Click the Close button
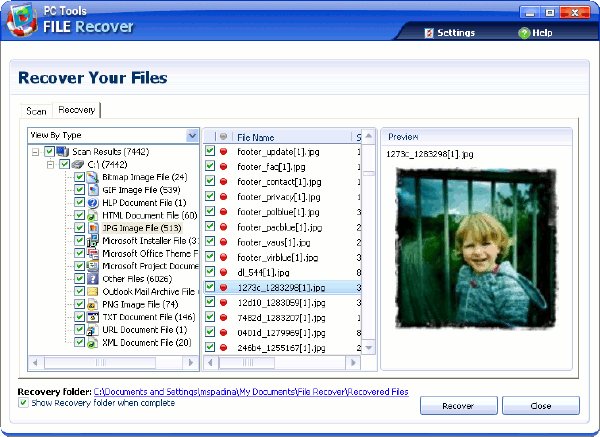 coord(541,406)
